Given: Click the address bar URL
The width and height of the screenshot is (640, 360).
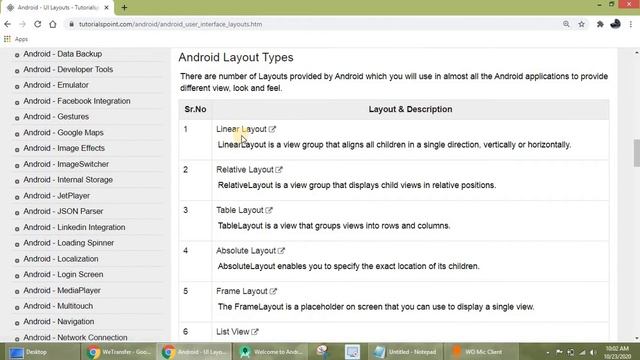Looking at the screenshot, I should [171, 24].
